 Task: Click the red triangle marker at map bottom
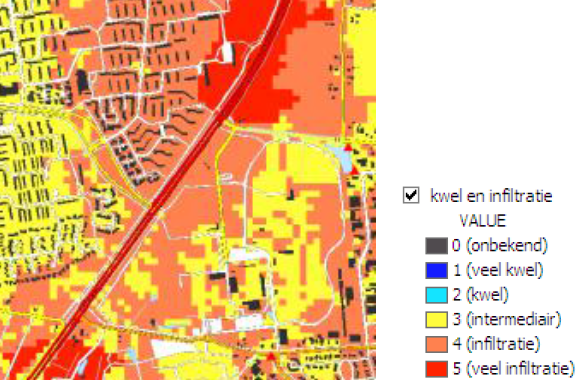click(271, 356)
